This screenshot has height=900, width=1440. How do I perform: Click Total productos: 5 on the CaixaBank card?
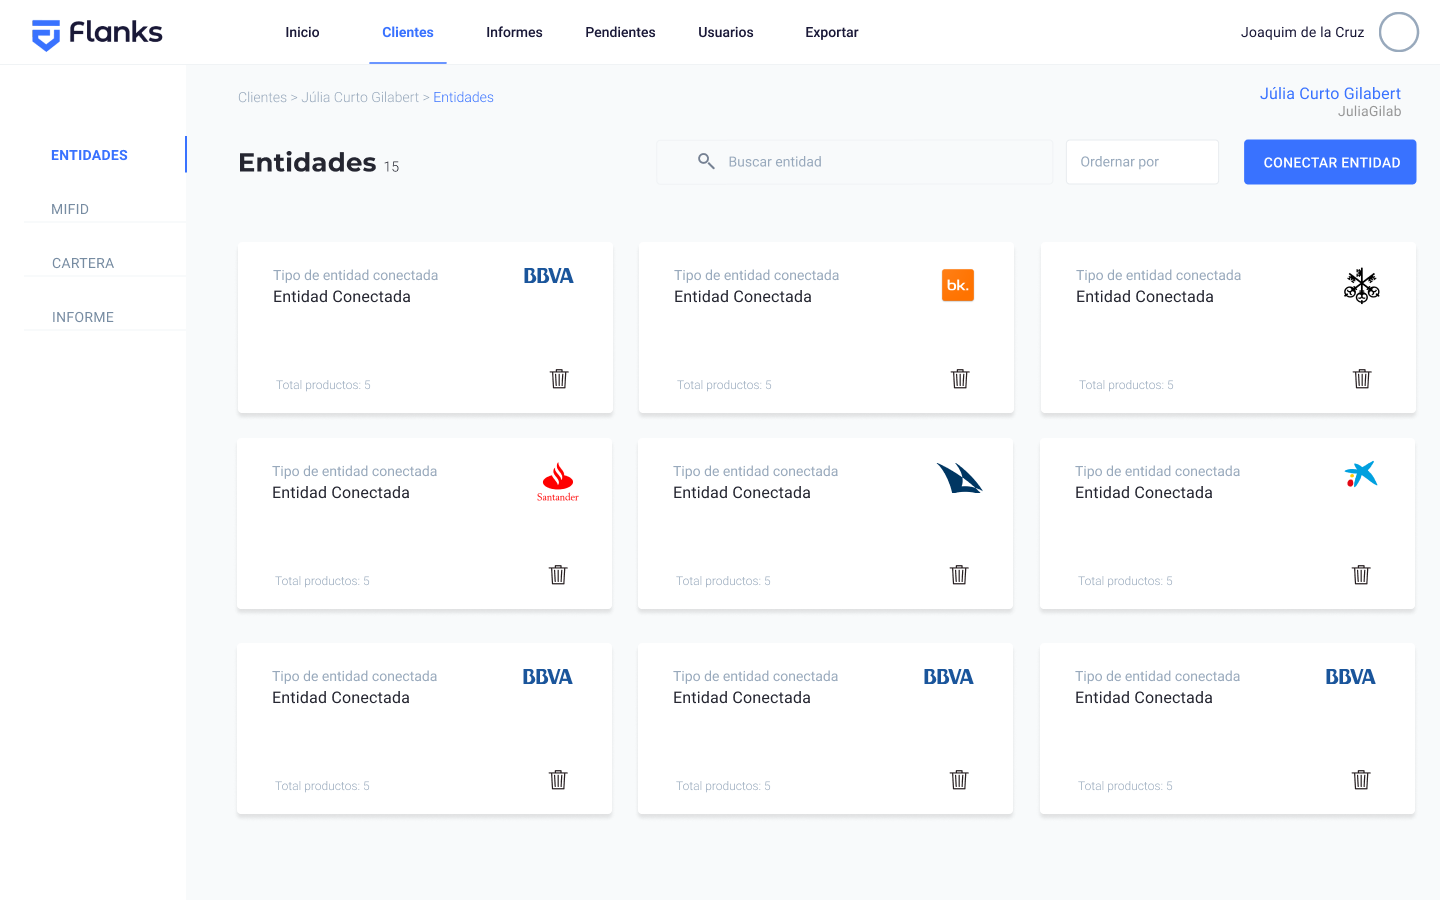tap(1125, 581)
